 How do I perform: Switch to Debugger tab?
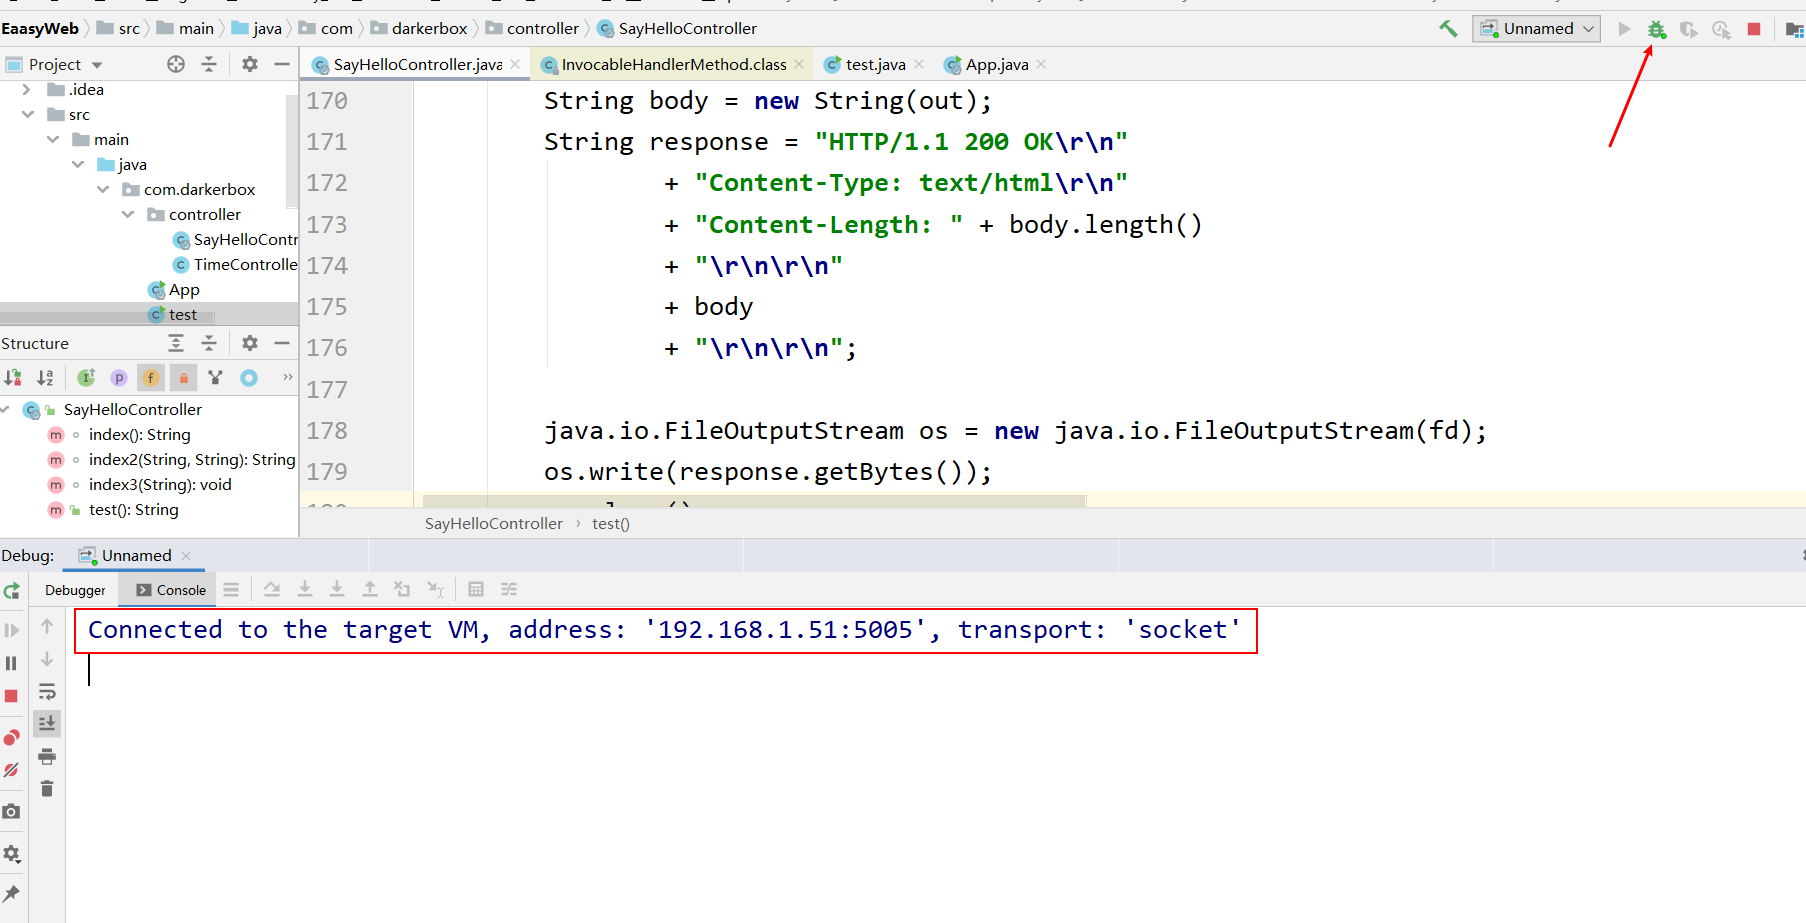[75, 590]
